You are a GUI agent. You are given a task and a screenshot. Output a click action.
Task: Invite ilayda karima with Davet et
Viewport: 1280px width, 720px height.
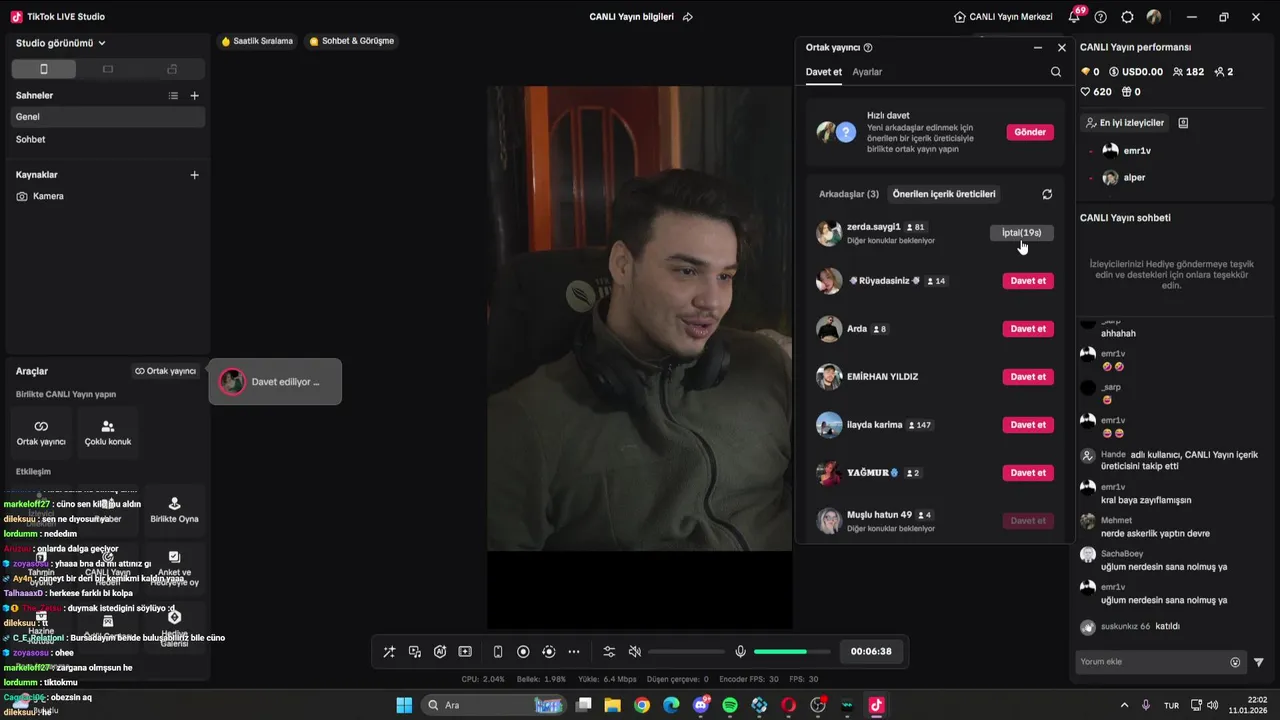1028,425
